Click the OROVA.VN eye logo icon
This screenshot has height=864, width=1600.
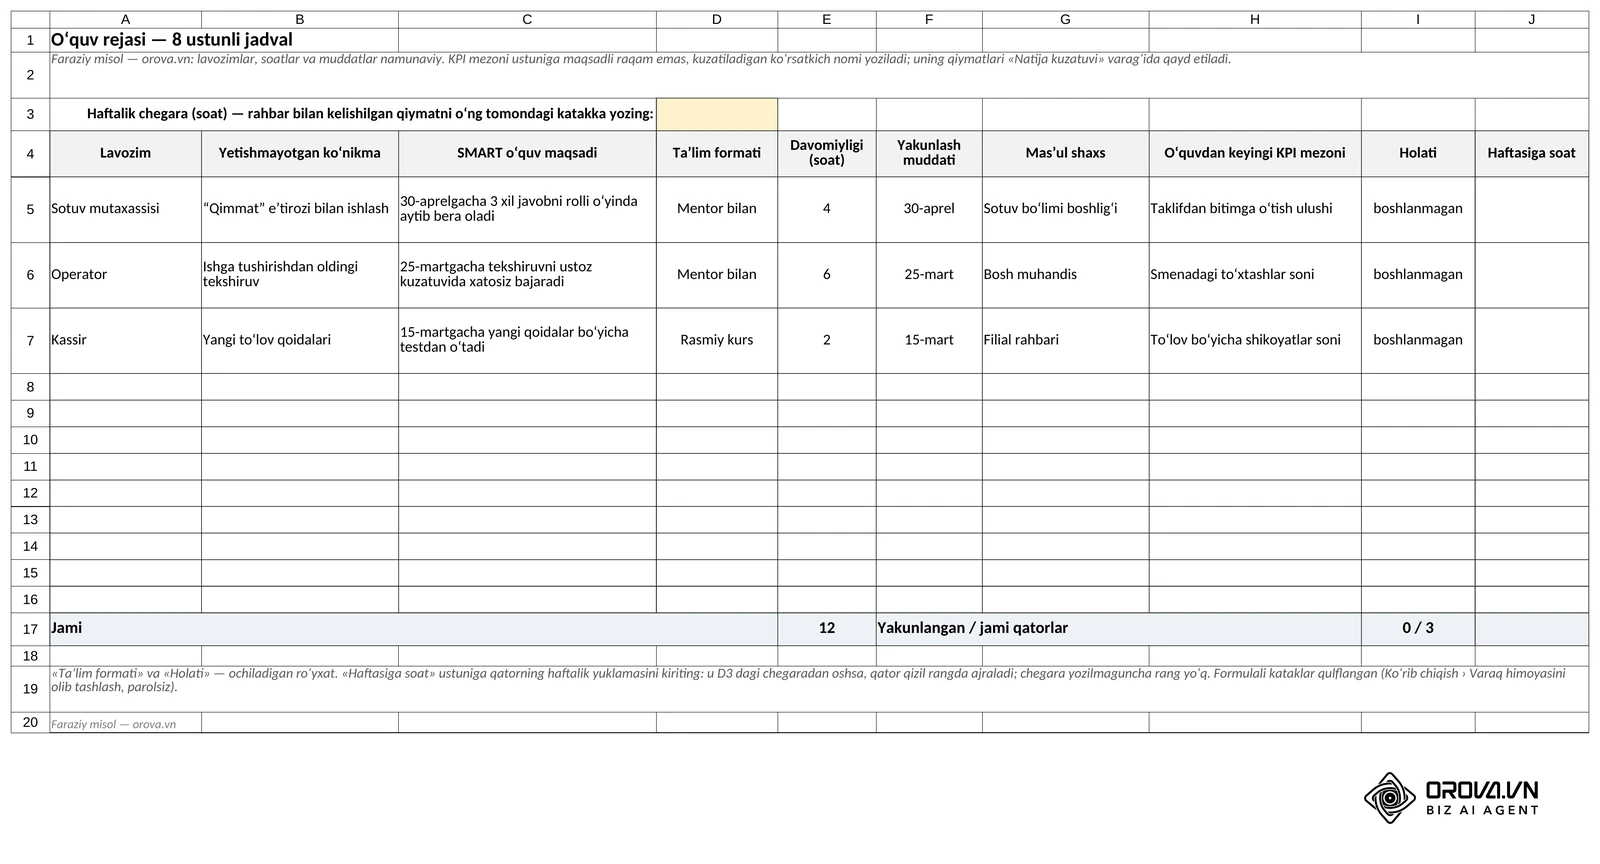click(x=1389, y=798)
